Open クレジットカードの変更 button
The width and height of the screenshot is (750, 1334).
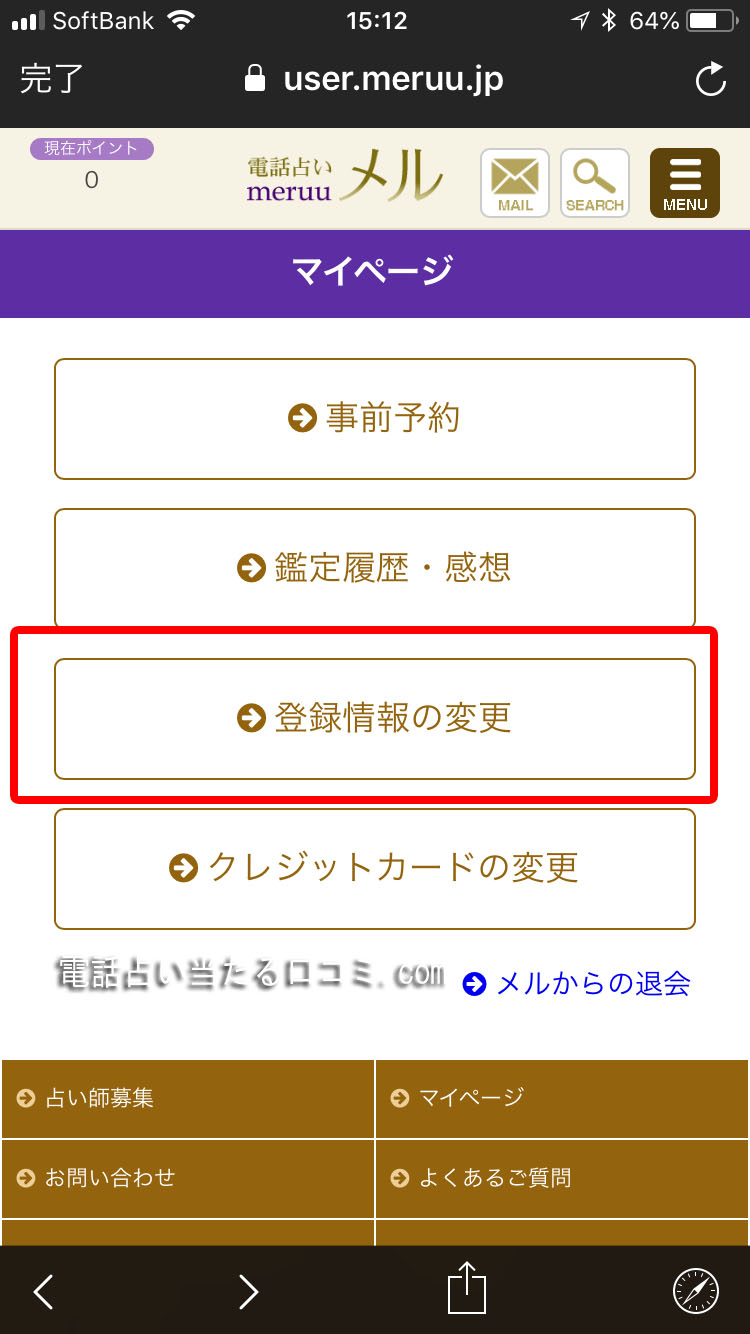pyautogui.click(x=375, y=868)
